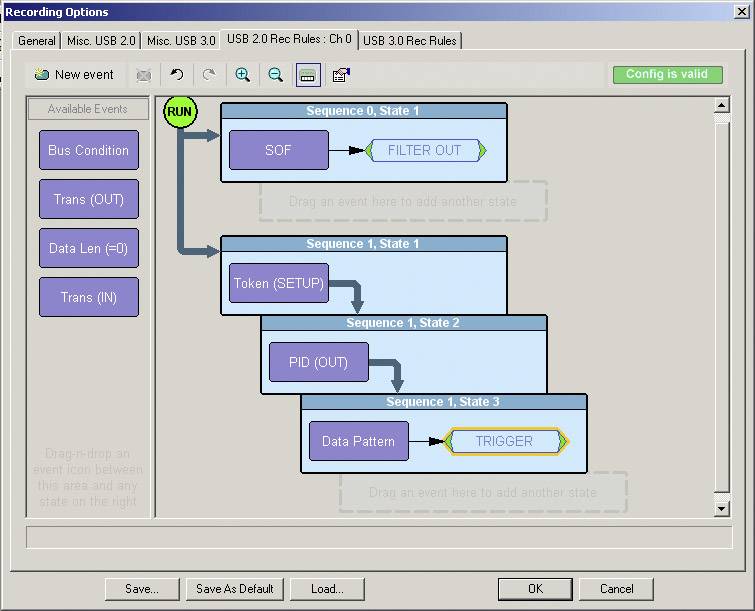The height and width of the screenshot is (611, 755).
Task: Click the New event toolbar button
Action: [x=74, y=75]
